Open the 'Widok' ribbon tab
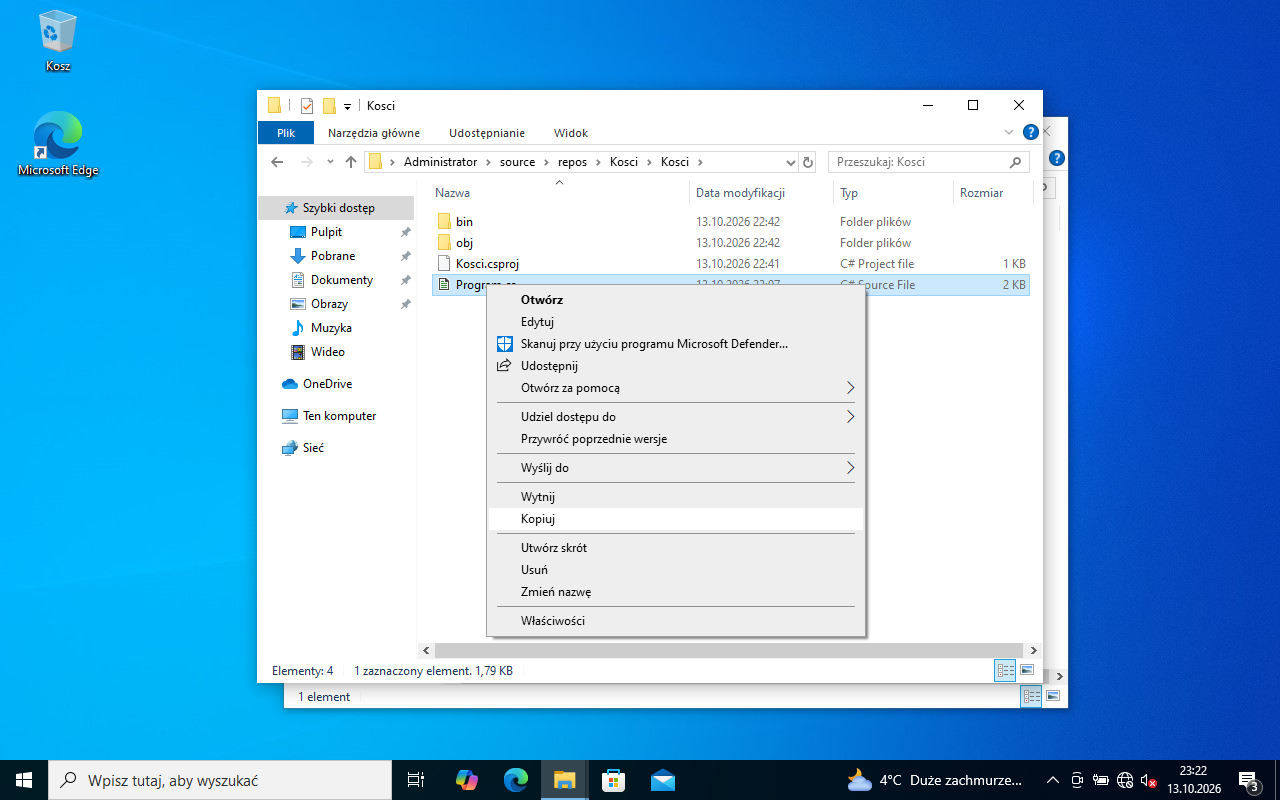 click(x=571, y=133)
